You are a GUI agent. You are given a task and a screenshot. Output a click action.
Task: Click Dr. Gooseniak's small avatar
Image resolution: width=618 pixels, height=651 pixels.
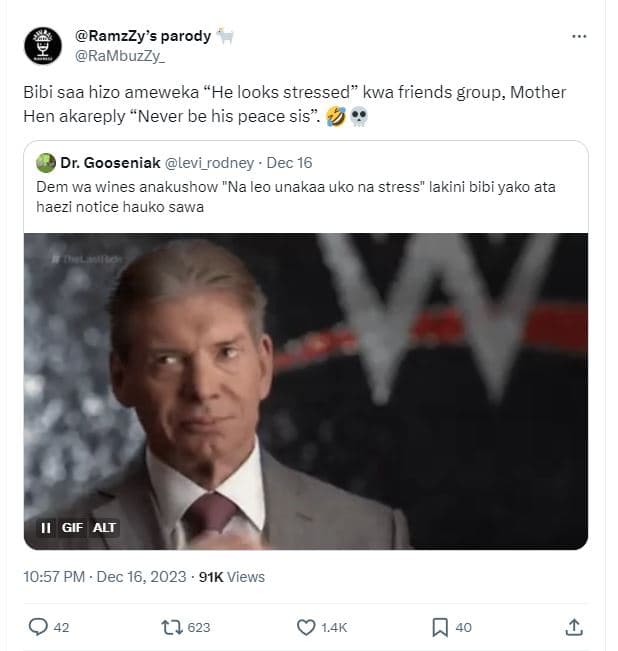(45, 162)
